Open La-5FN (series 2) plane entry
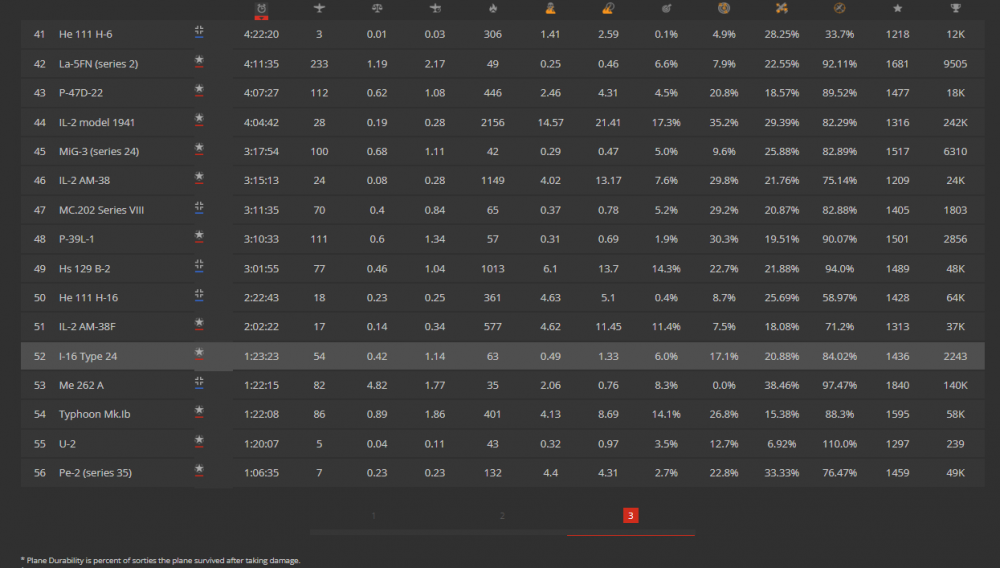1000x568 pixels. (98, 64)
